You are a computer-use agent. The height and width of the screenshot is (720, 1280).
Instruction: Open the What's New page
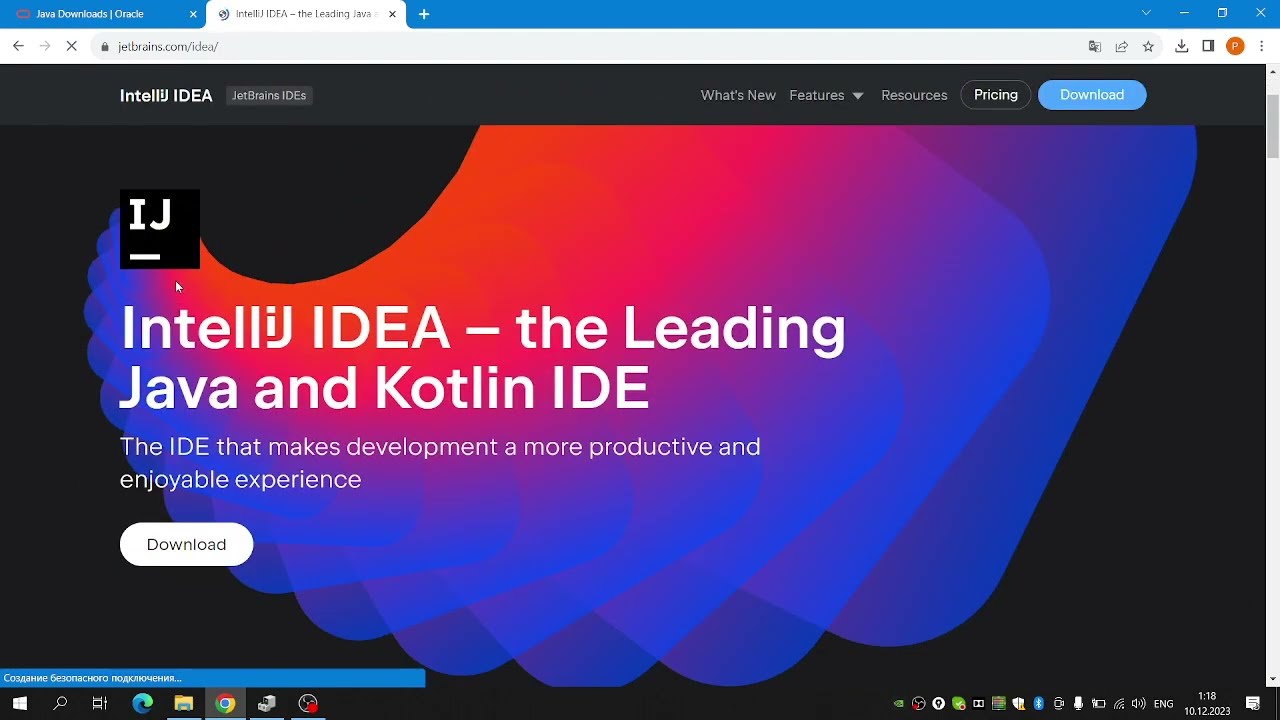click(x=738, y=95)
